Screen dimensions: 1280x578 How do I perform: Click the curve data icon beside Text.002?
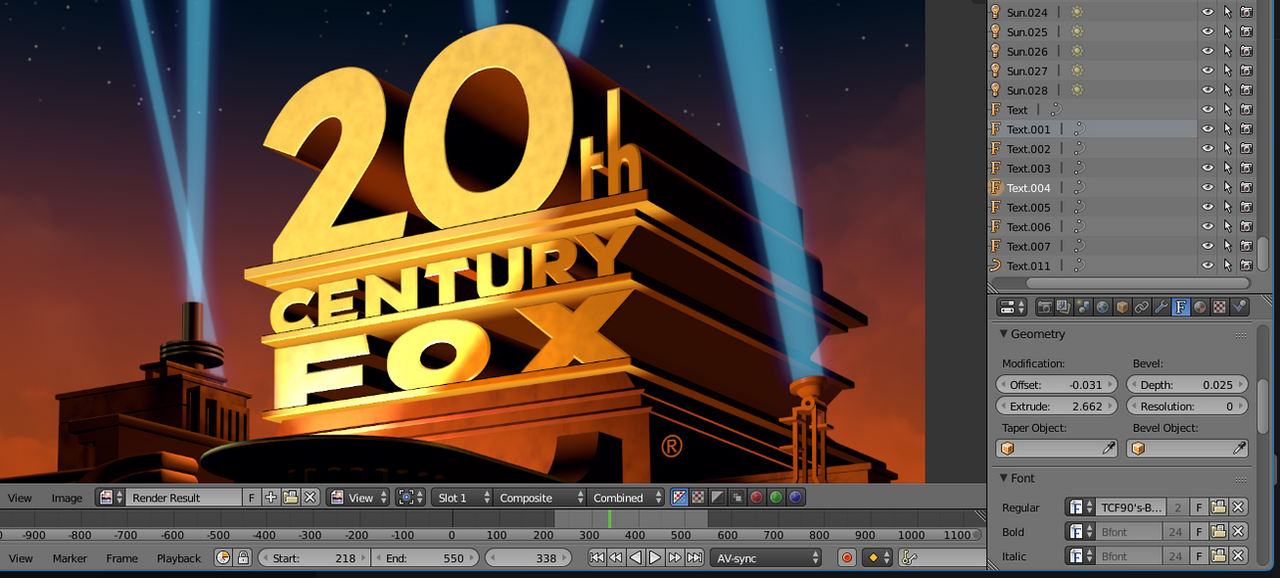point(1079,149)
